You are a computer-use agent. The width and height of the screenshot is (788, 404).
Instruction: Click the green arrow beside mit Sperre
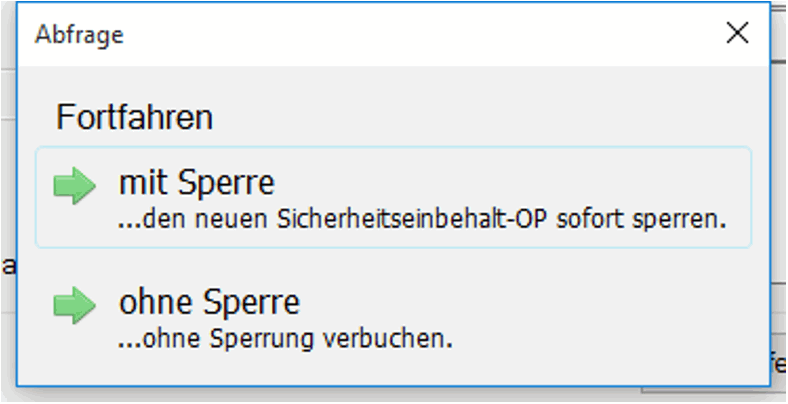pyautogui.click(x=75, y=187)
